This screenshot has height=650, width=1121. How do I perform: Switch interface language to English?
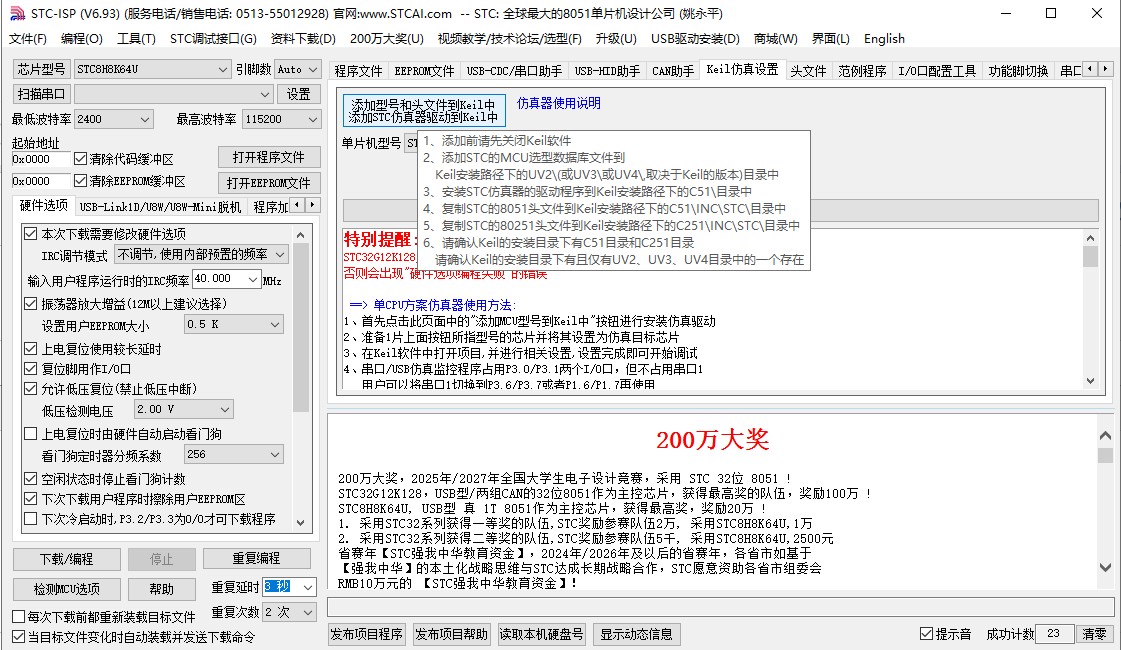click(884, 39)
